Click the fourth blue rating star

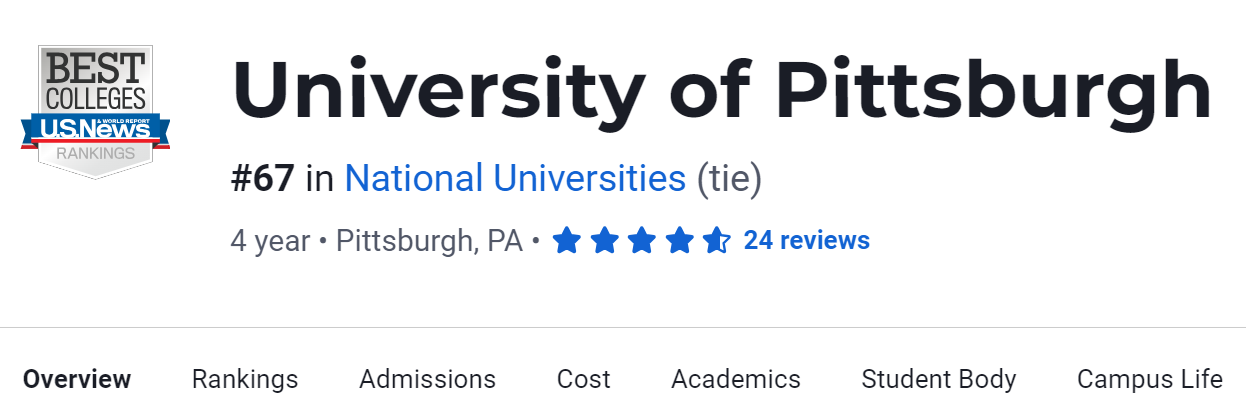[x=679, y=241]
